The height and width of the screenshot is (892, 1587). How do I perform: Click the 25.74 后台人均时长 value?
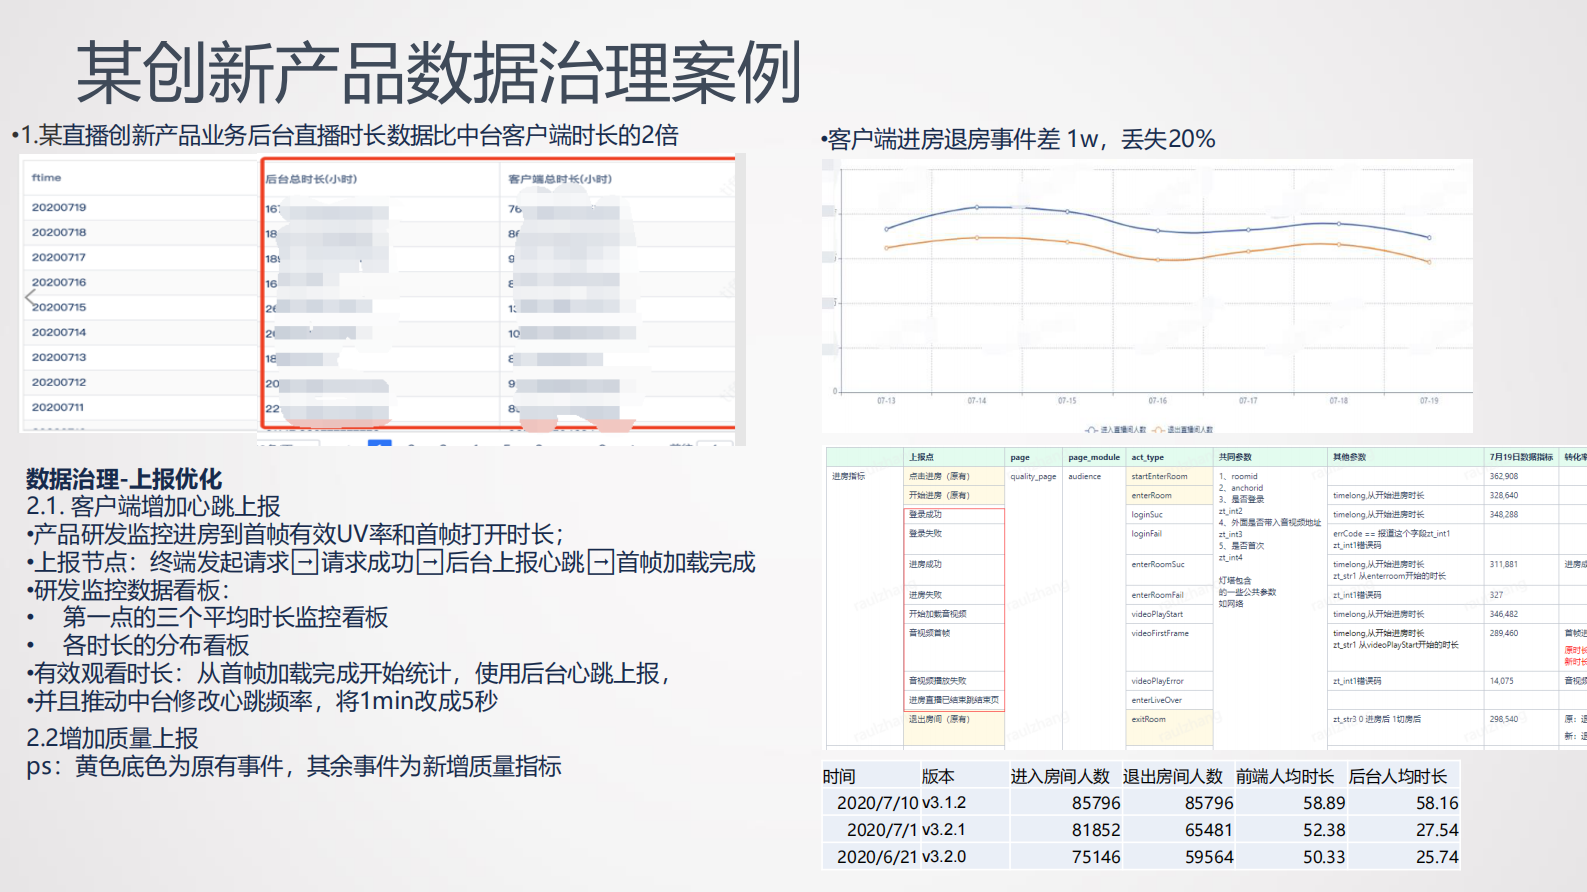point(1437,857)
